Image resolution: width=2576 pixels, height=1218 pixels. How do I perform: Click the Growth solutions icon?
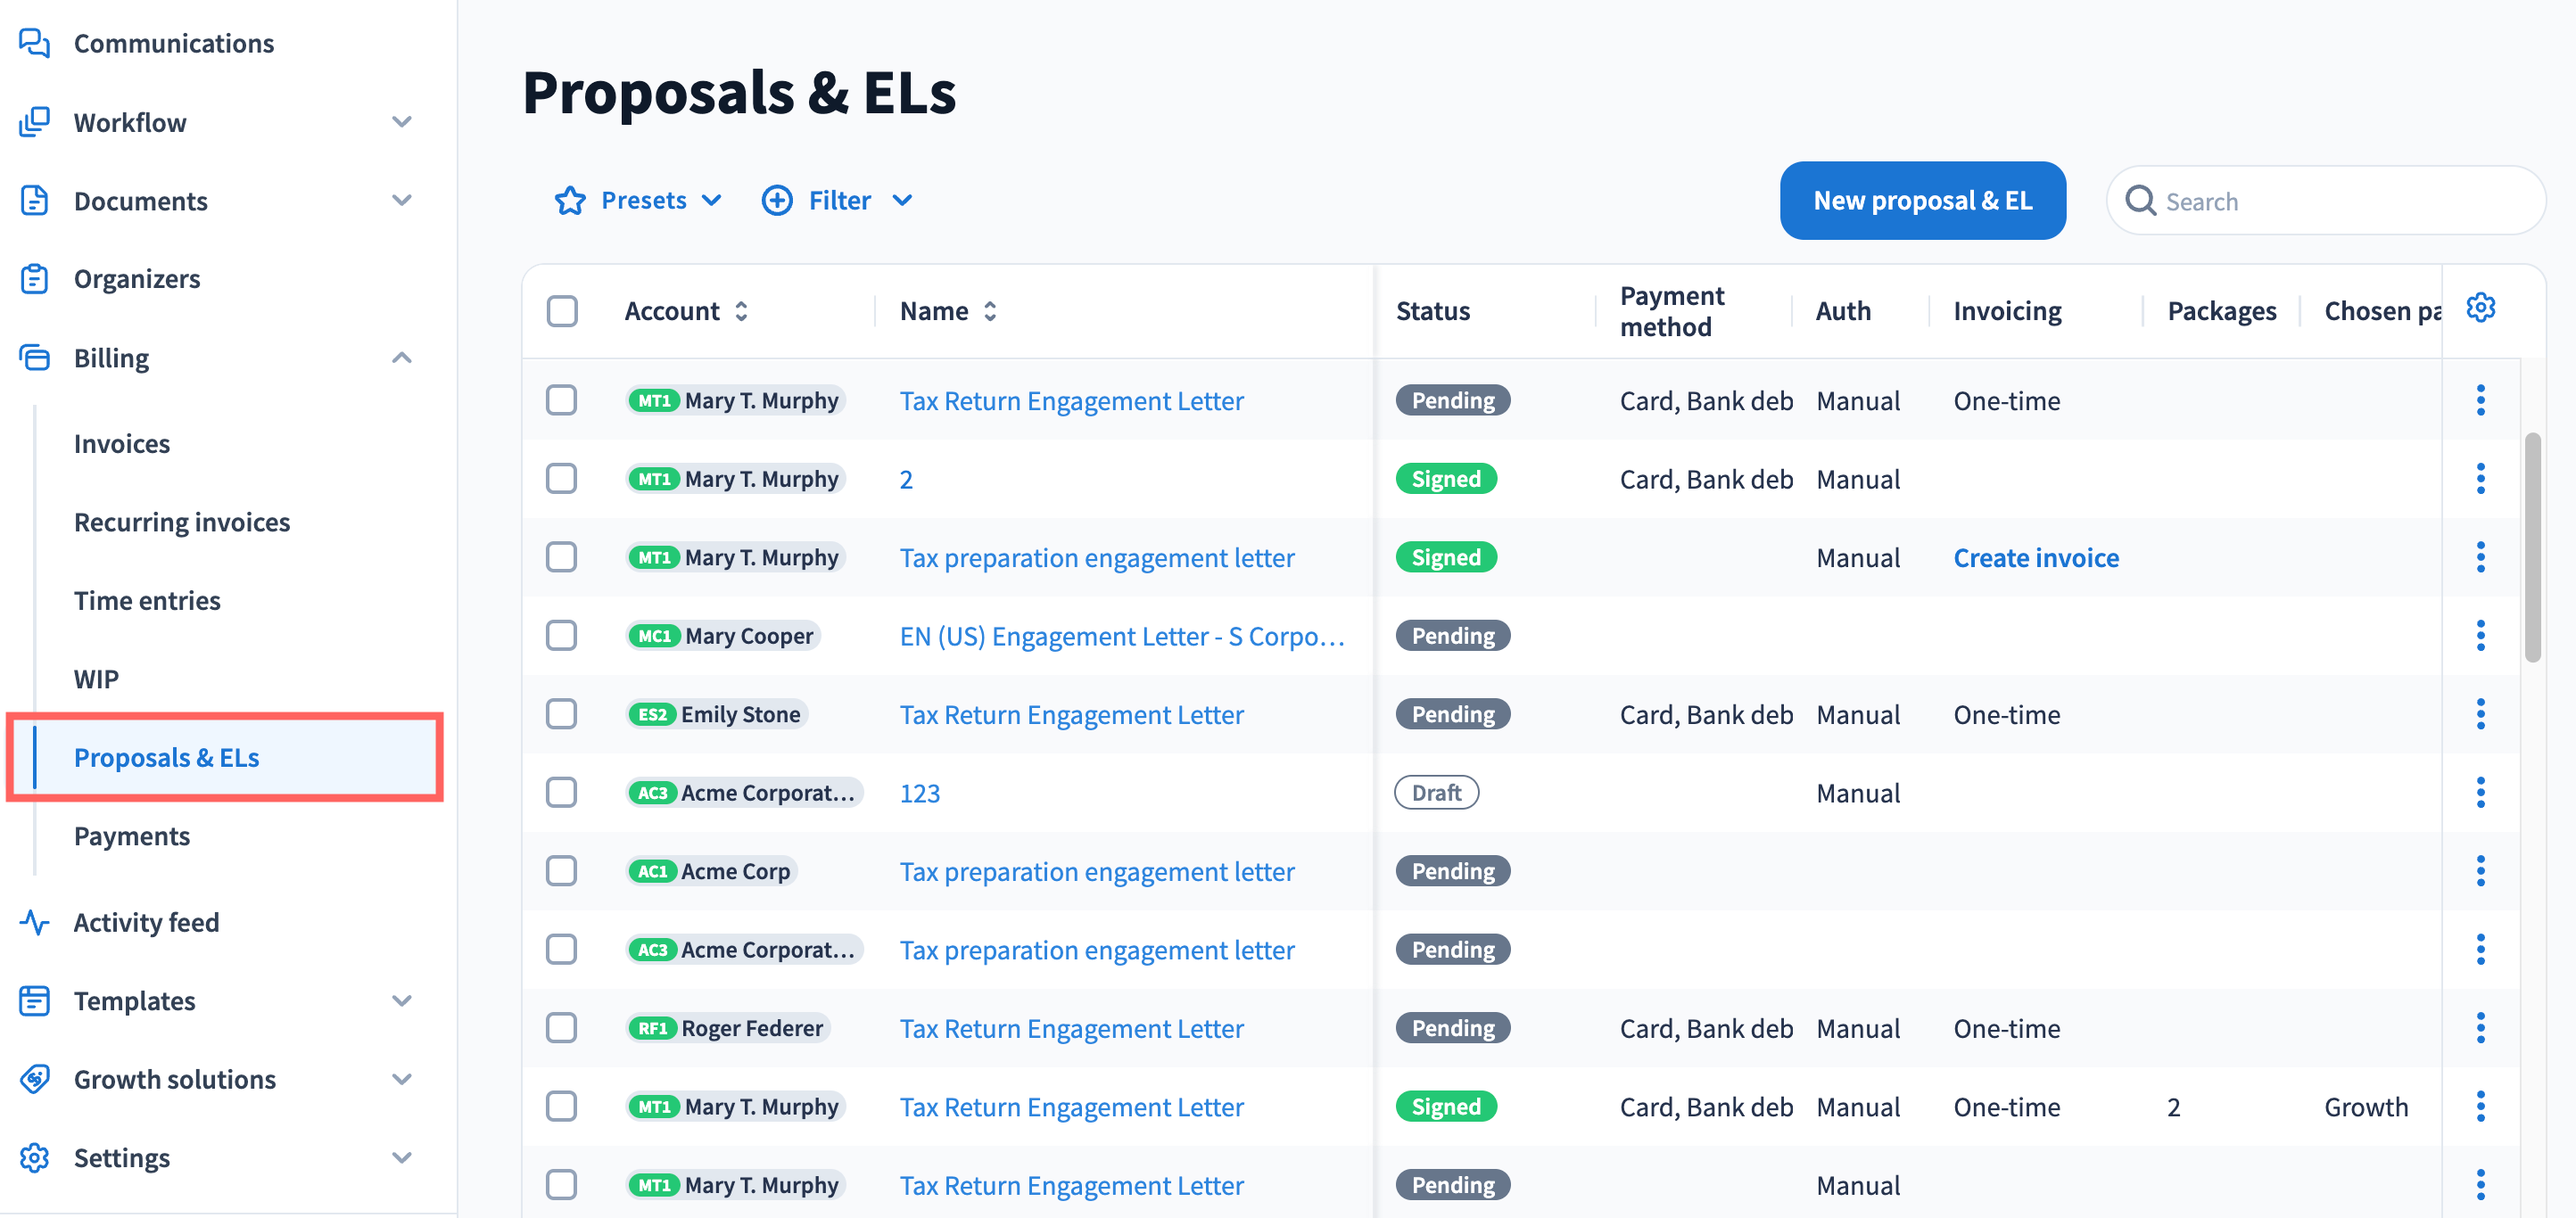click(34, 1079)
